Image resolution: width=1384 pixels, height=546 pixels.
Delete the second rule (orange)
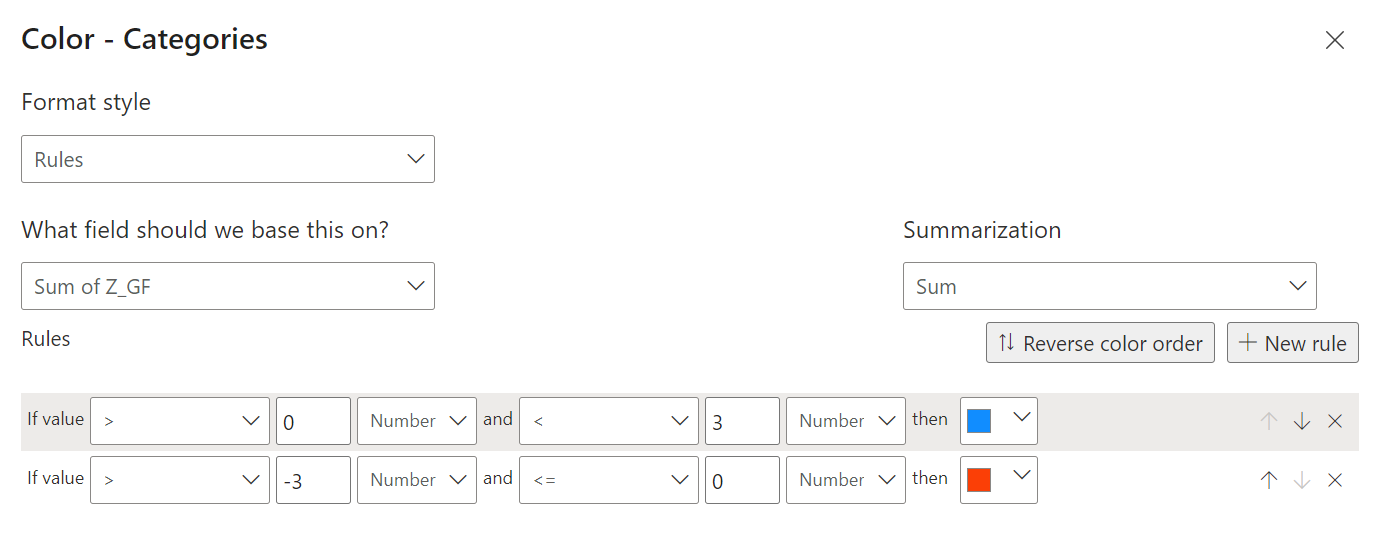point(1334,480)
